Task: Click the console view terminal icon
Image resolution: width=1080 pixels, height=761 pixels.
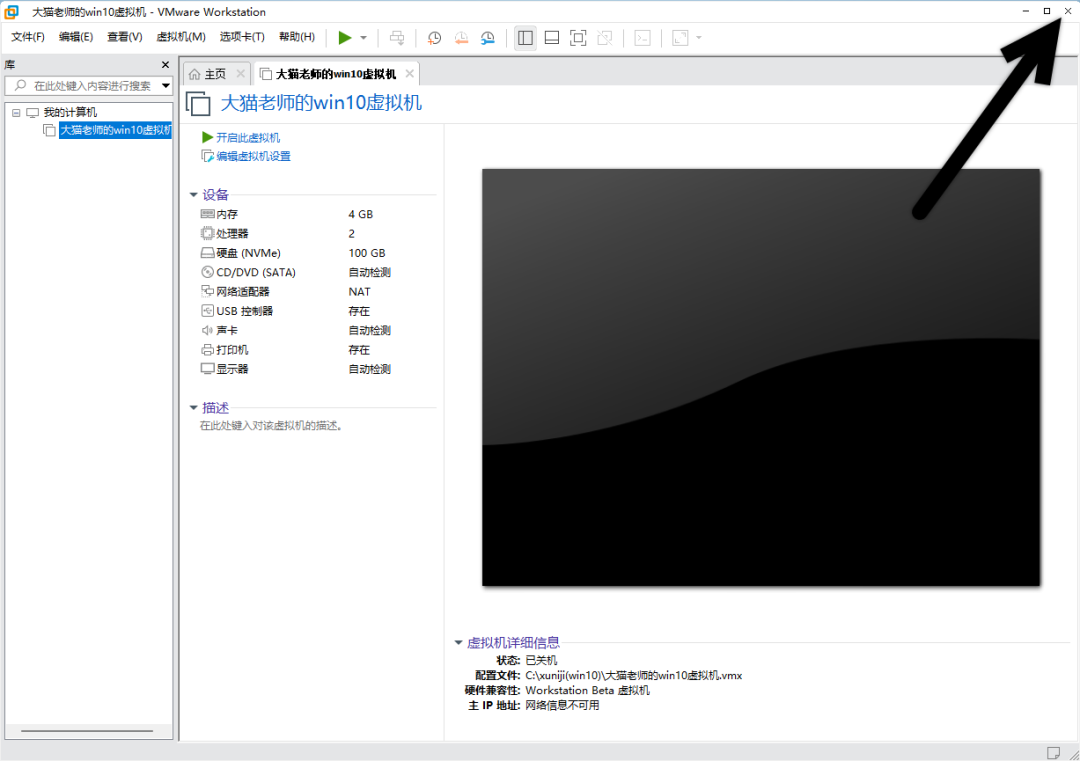Action: click(x=643, y=38)
